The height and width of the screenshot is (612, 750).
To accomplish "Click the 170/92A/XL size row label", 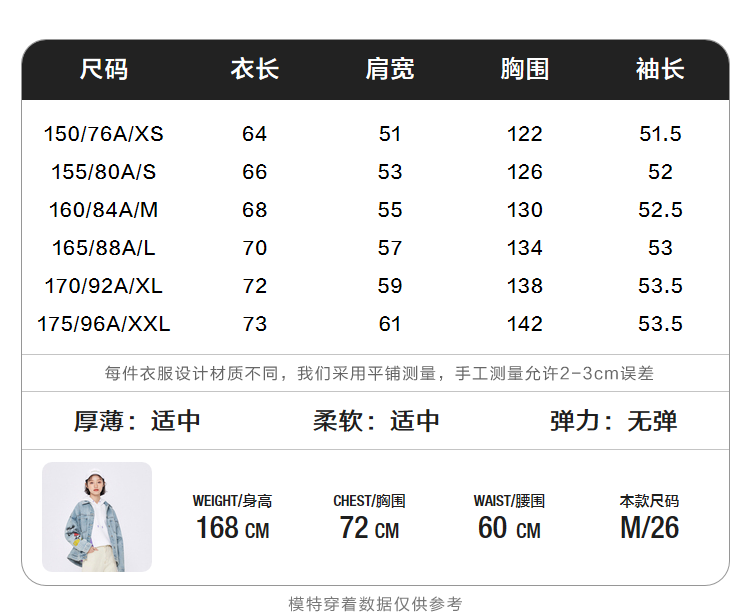I will pos(104,286).
